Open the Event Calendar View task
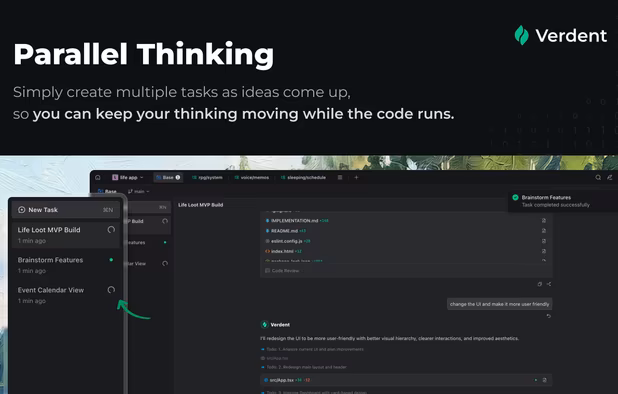618x394 pixels. (x=65, y=295)
